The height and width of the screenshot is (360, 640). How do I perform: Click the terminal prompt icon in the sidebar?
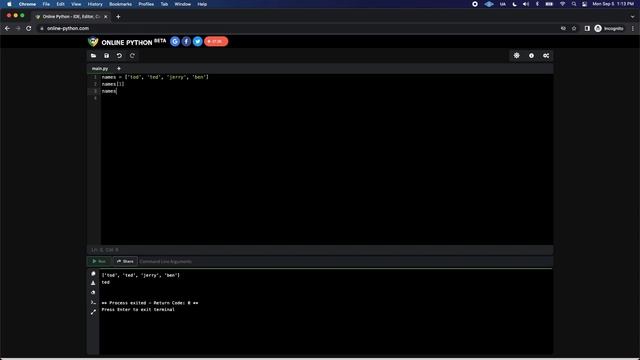[x=93, y=302]
